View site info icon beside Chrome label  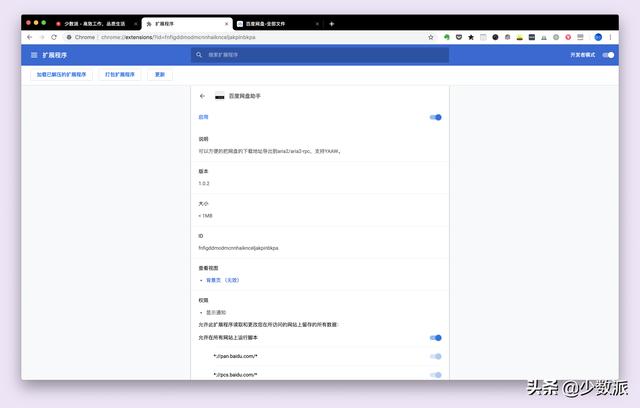pyautogui.click(x=69, y=37)
